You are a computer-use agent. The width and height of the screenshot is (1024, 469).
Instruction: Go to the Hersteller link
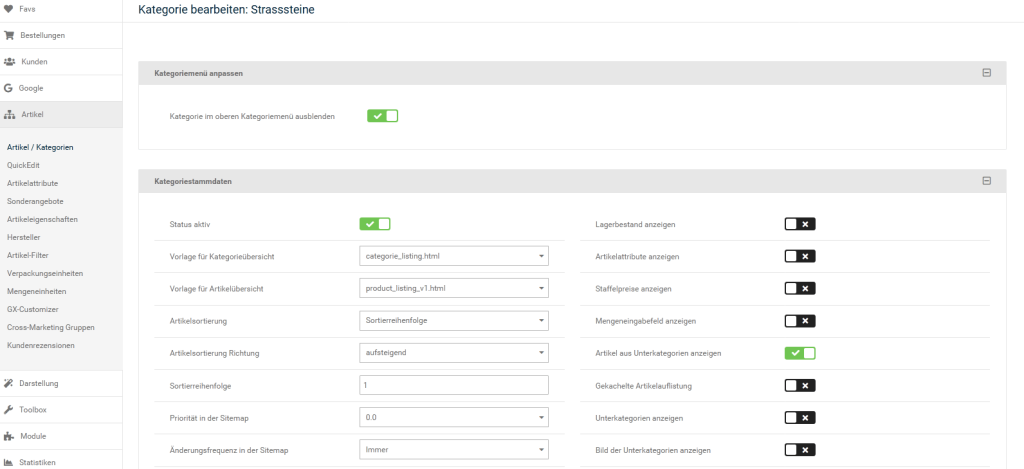25,237
